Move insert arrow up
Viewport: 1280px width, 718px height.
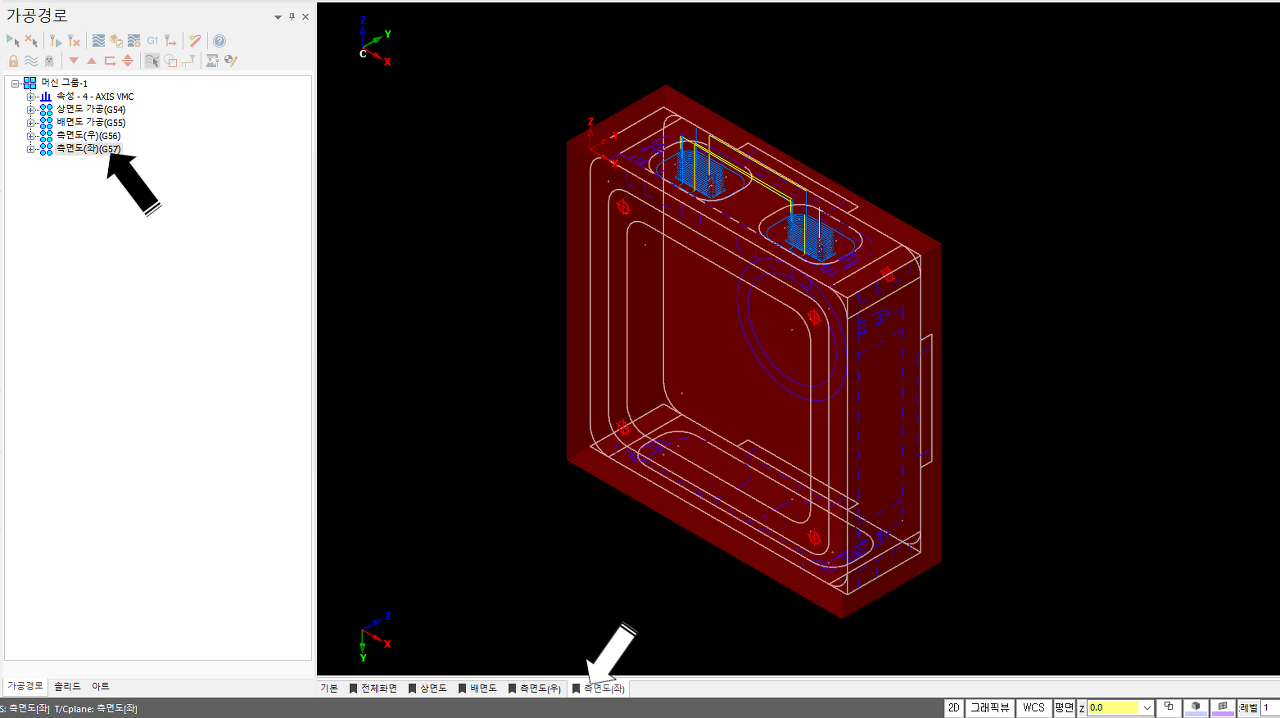[x=91, y=61]
